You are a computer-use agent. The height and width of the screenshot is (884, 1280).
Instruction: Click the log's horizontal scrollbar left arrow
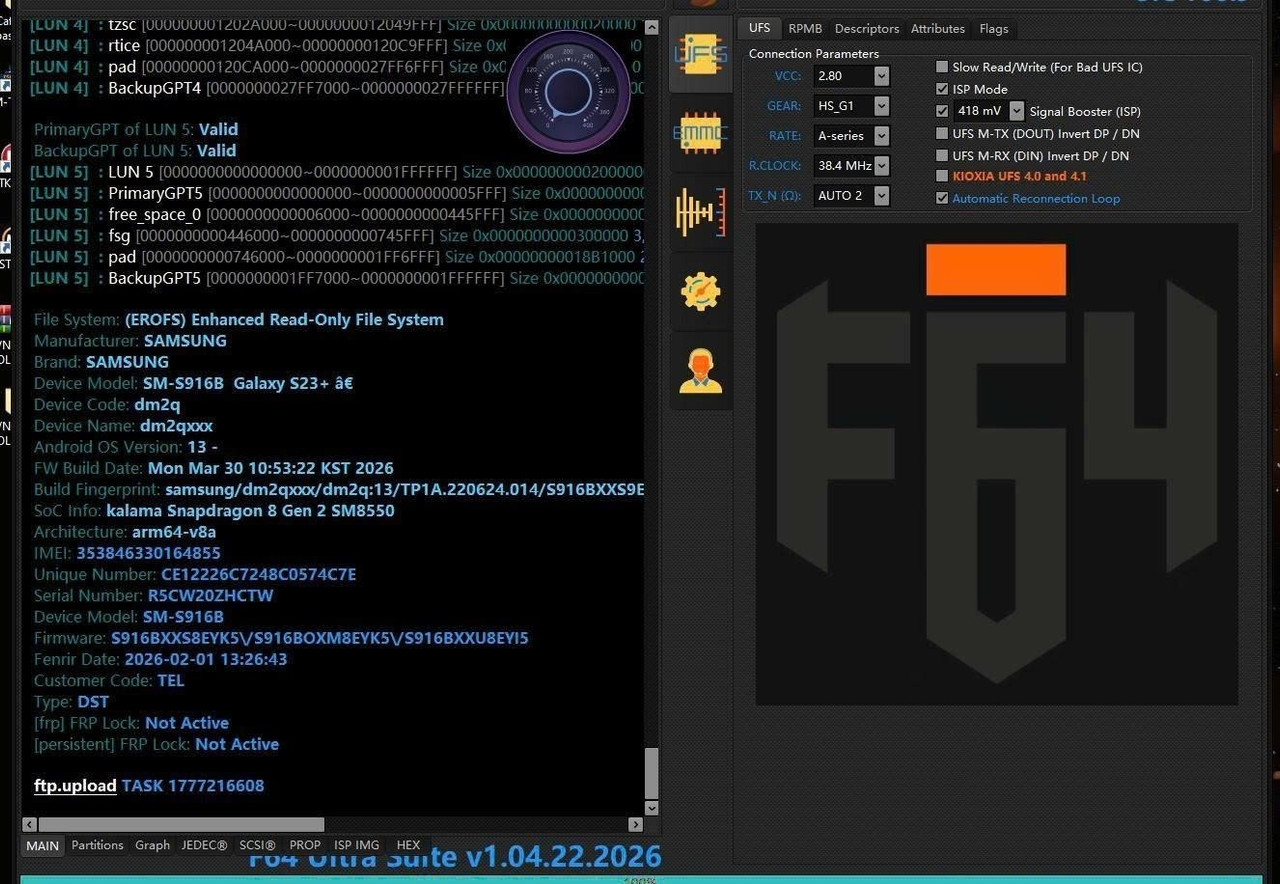[30, 824]
